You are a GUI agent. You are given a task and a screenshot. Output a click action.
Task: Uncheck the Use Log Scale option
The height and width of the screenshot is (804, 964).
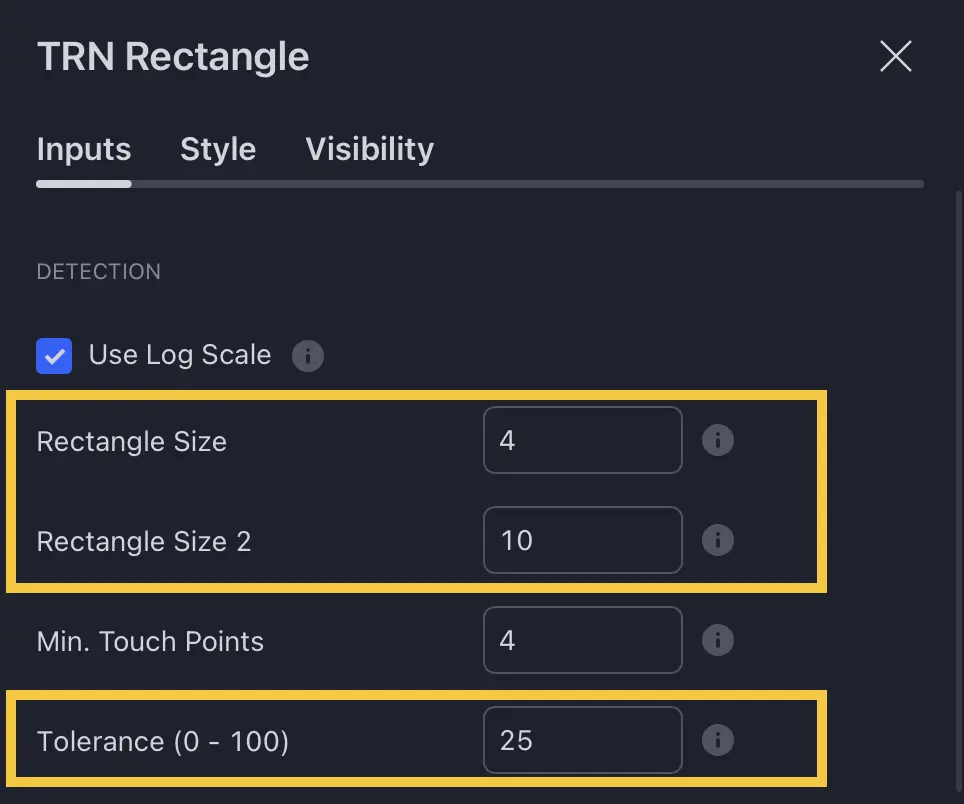click(x=54, y=356)
